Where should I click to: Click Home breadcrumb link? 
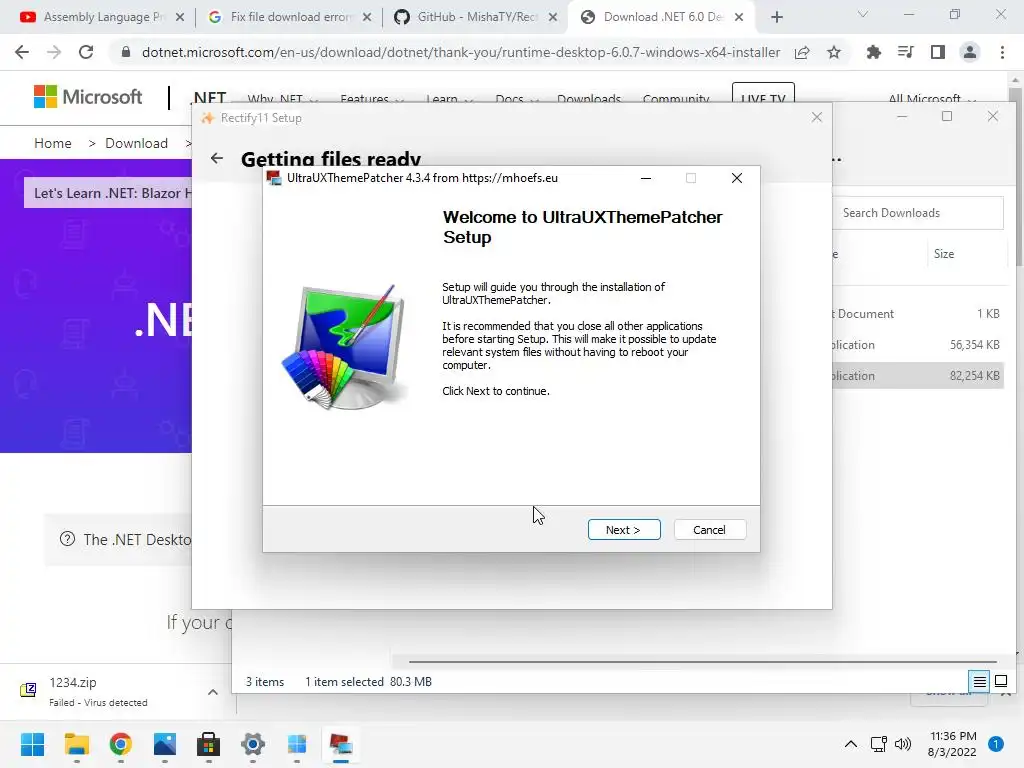click(53, 143)
